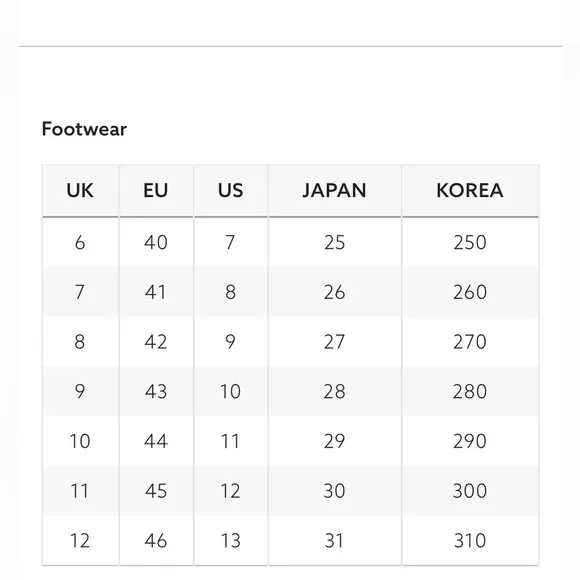Click the Korea size 270 cell

point(470,341)
